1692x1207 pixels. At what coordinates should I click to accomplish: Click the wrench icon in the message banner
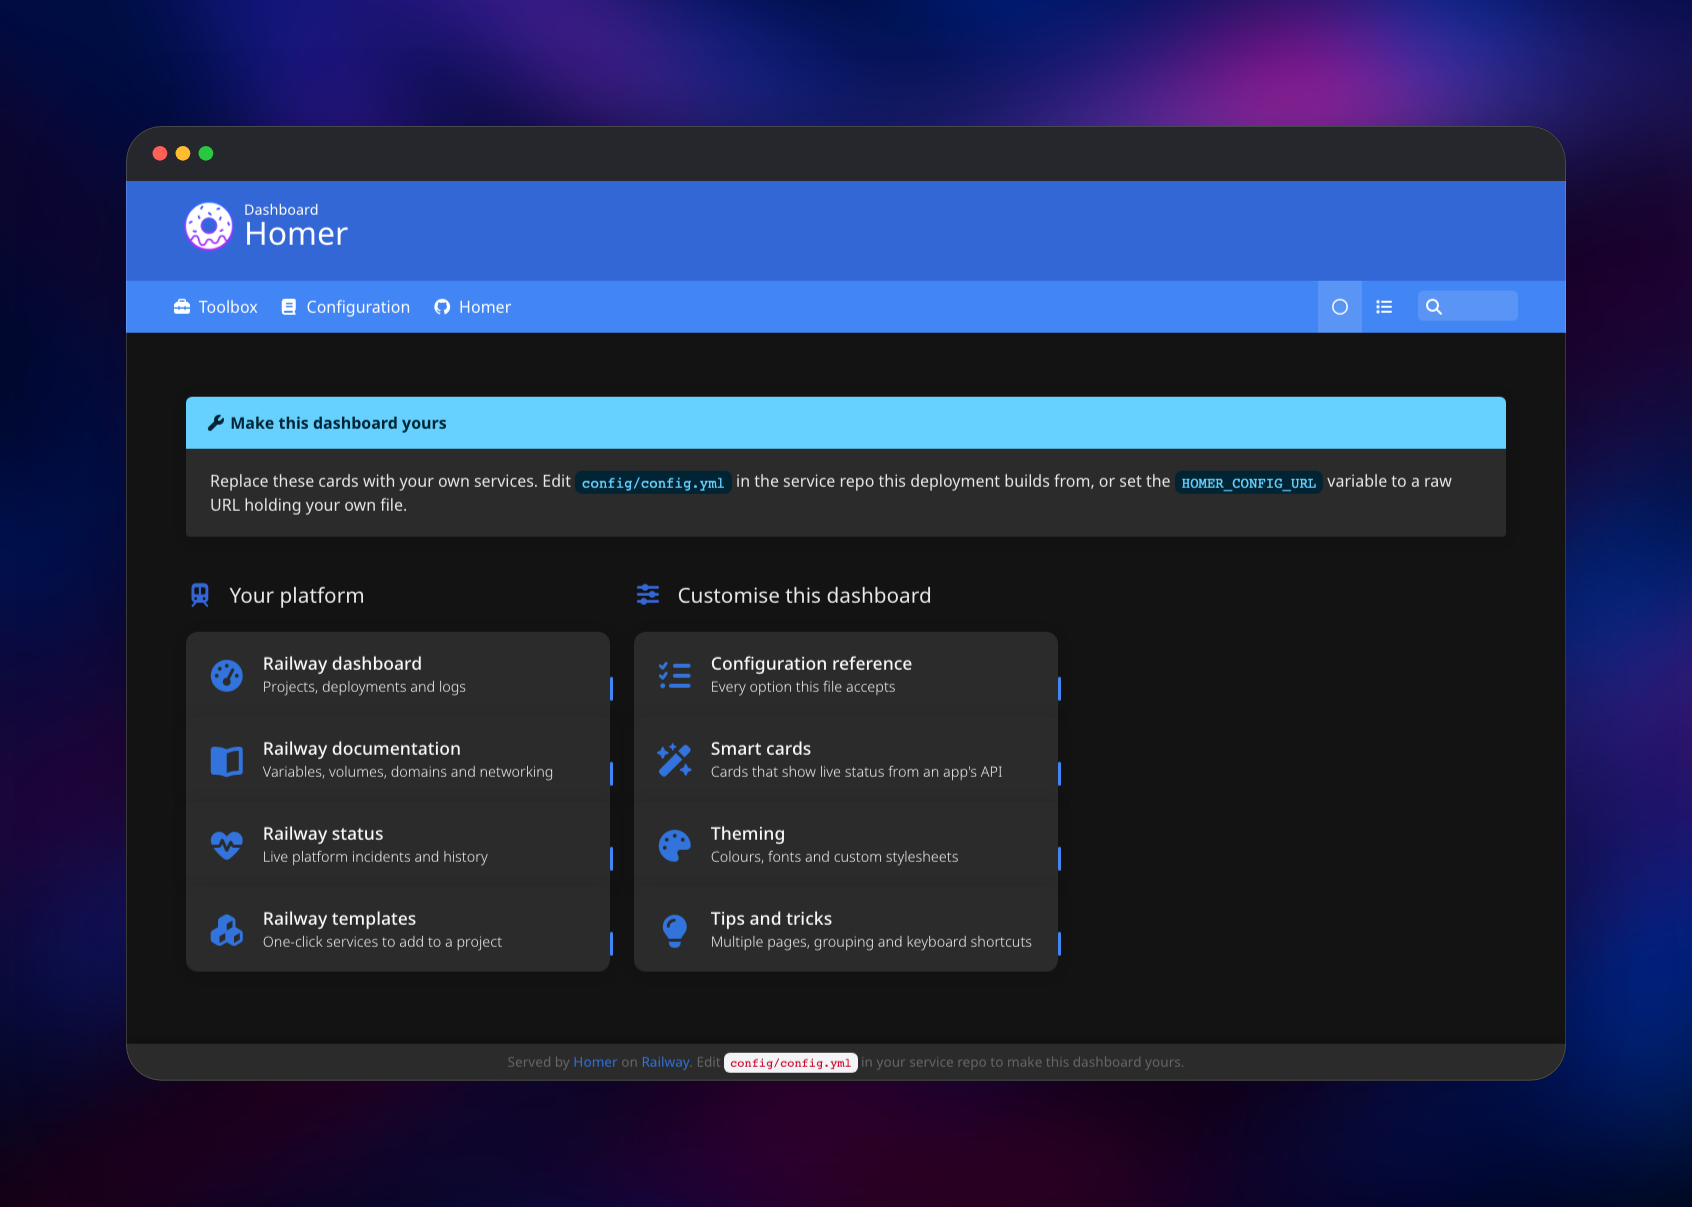216,423
